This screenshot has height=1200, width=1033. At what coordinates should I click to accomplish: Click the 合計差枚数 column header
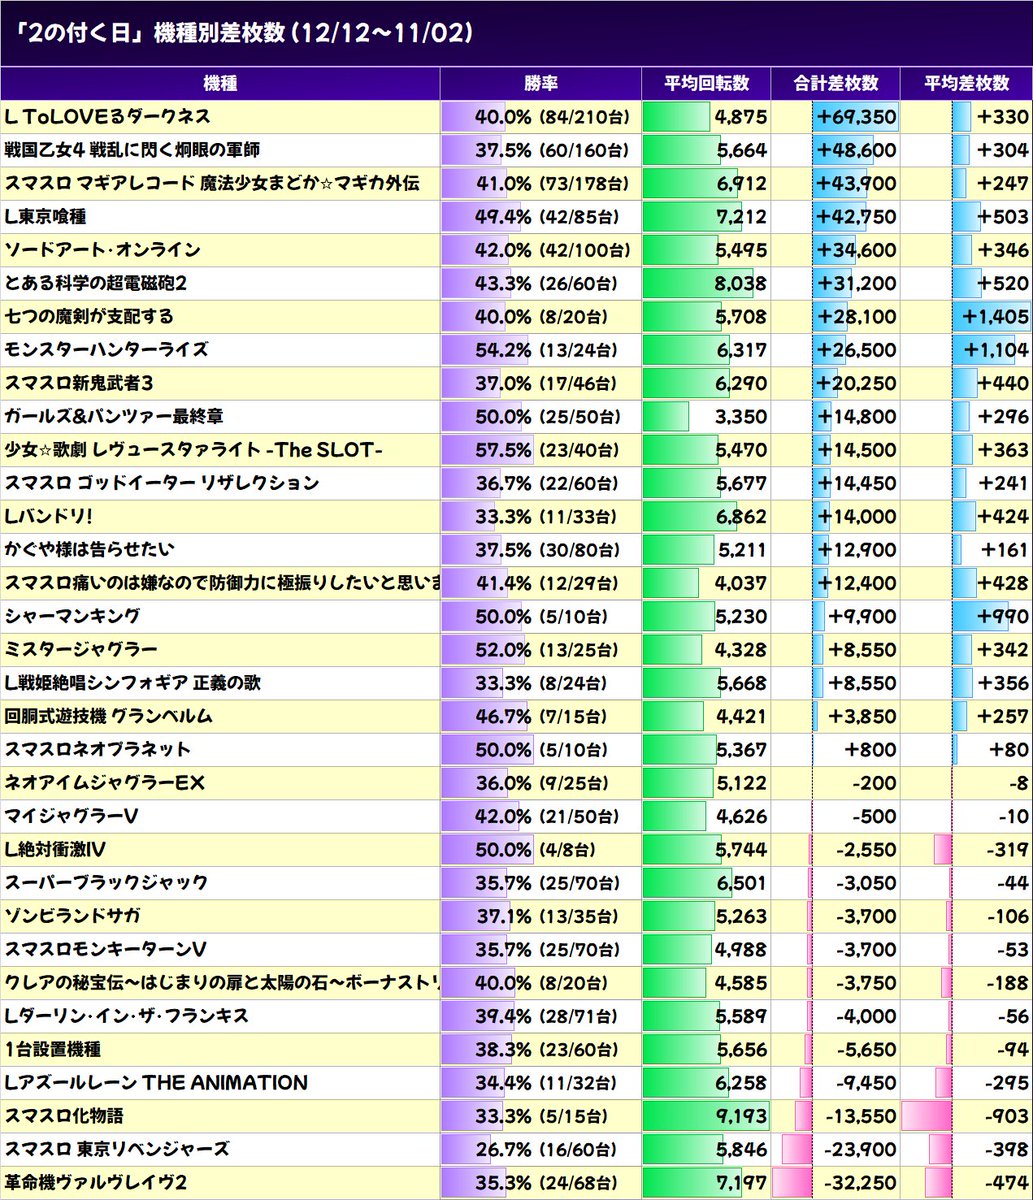(x=836, y=83)
